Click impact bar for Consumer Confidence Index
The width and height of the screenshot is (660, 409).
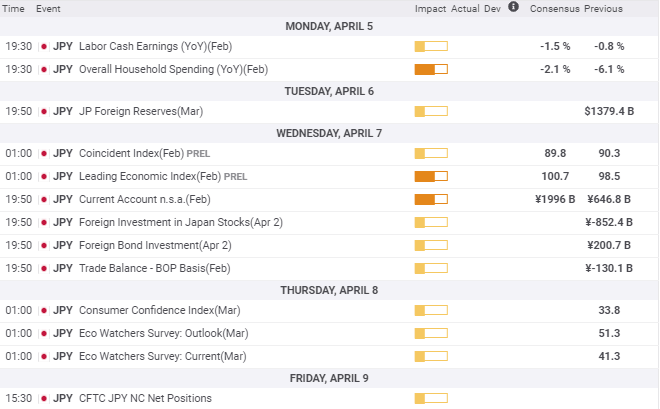click(x=430, y=310)
